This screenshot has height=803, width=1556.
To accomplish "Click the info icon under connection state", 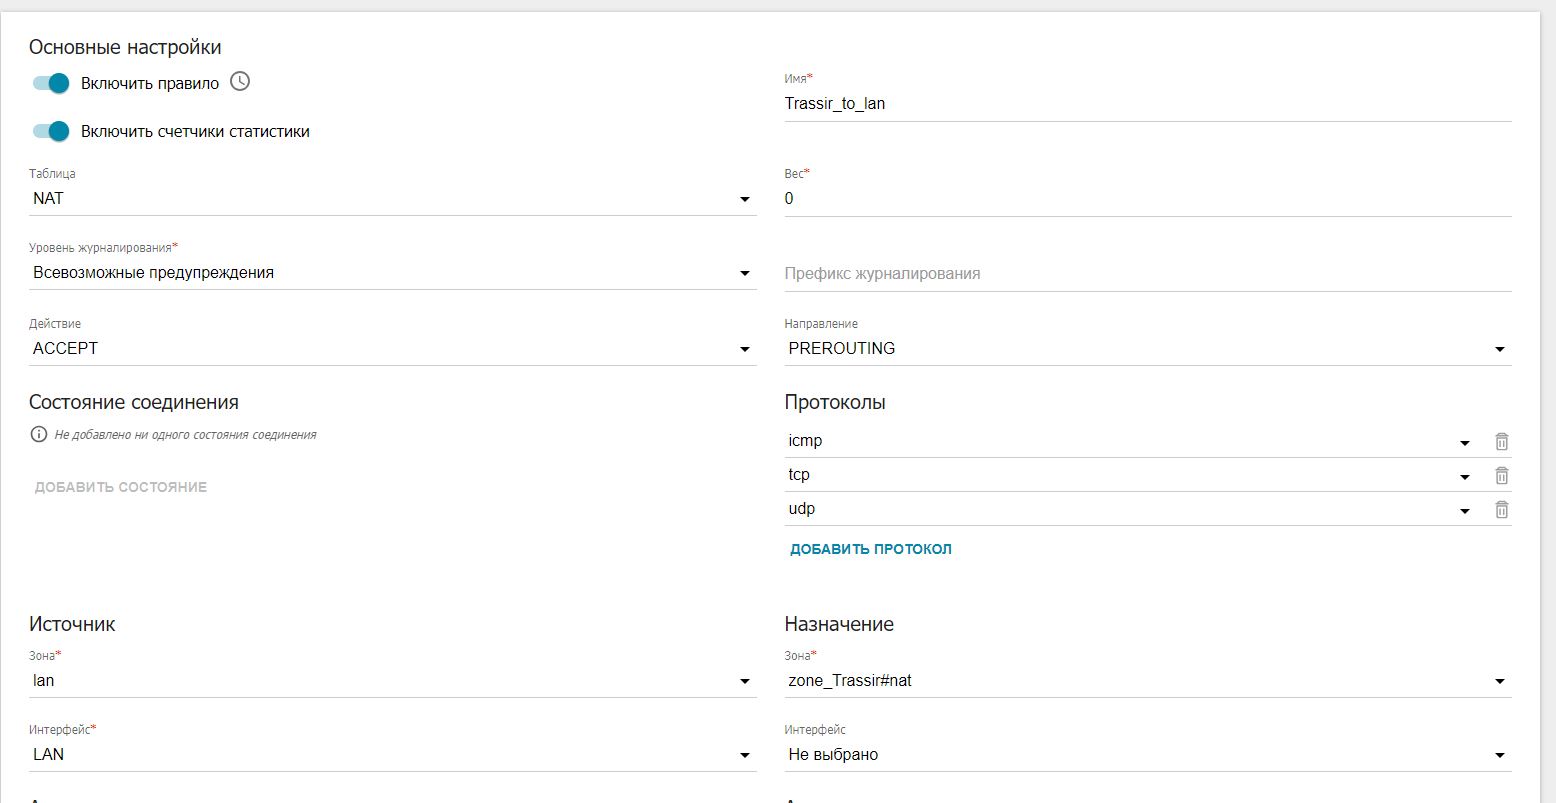I will [x=39, y=435].
